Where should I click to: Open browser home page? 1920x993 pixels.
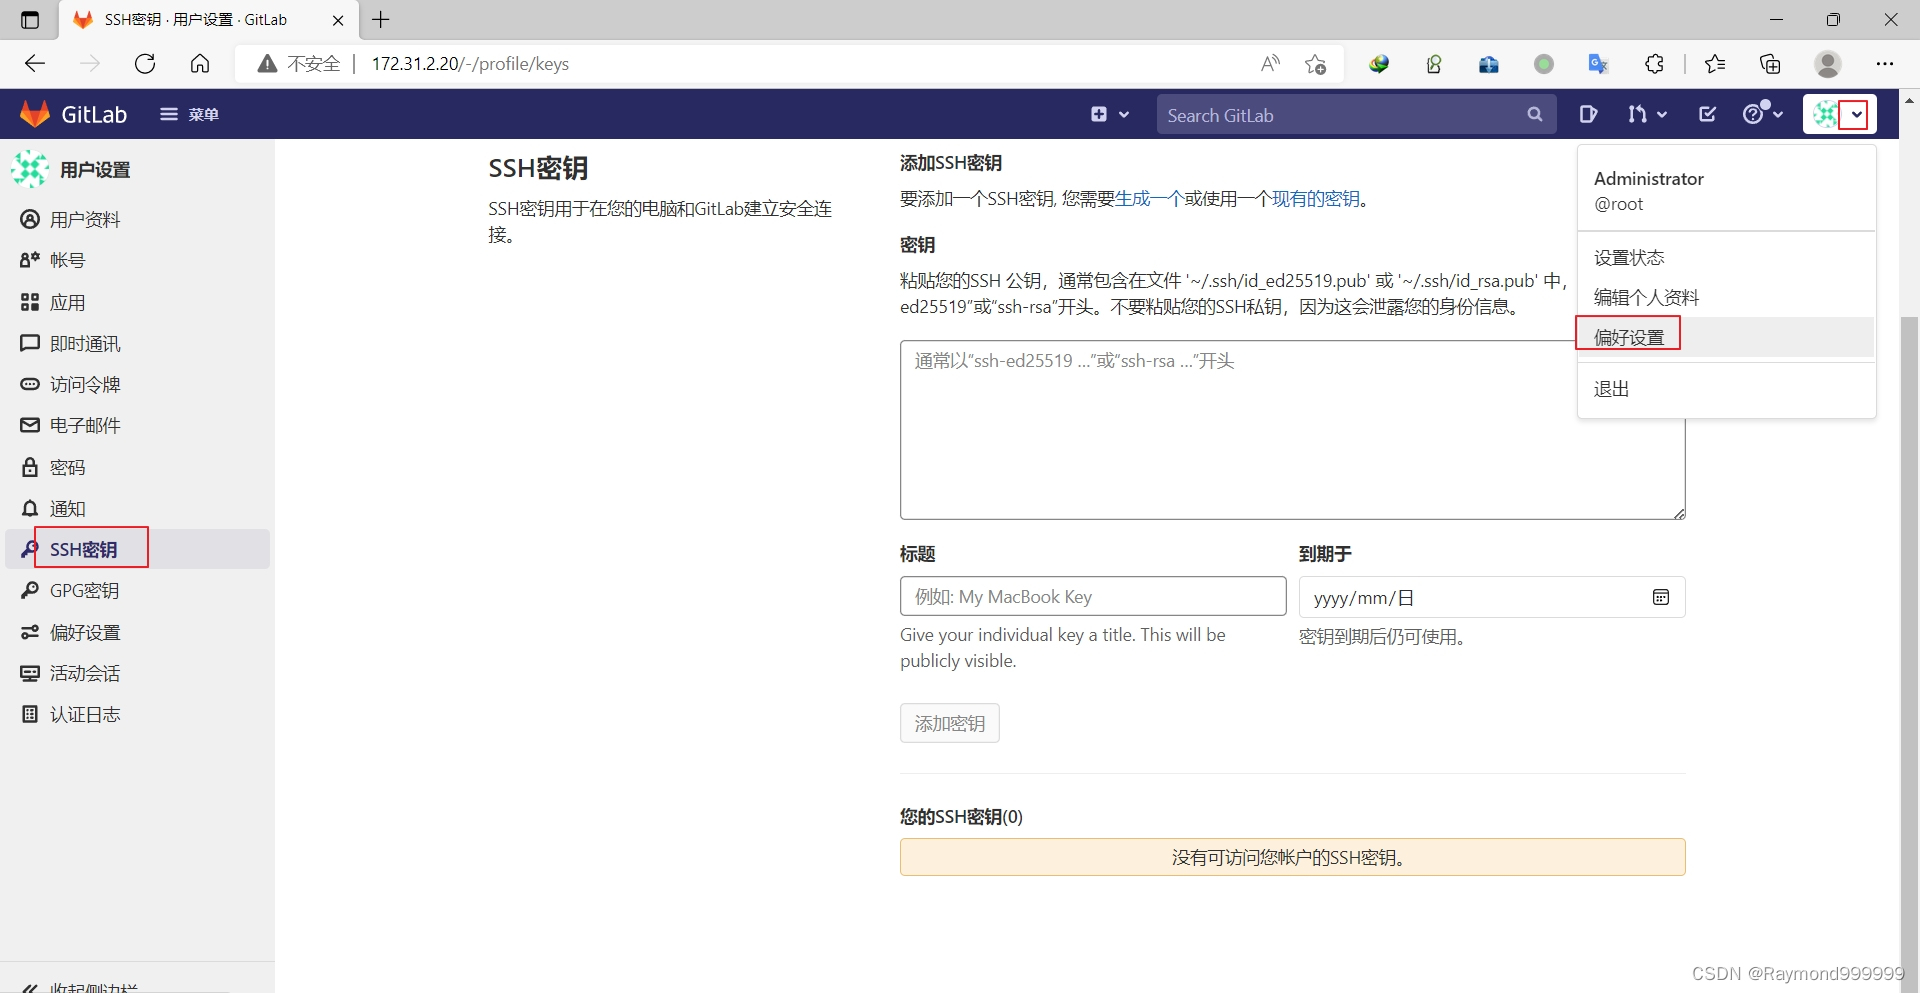point(200,64)
